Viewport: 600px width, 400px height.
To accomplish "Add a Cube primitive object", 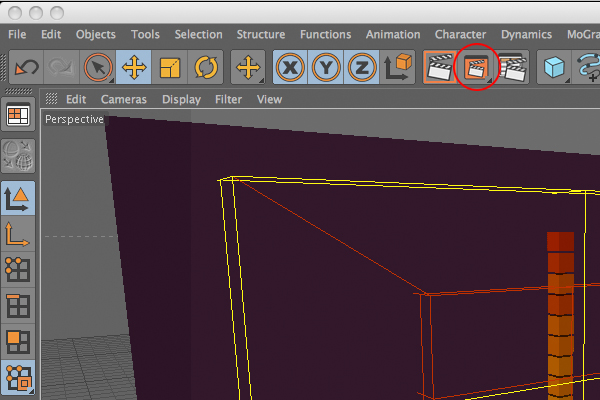I will [x=554, y=67].
